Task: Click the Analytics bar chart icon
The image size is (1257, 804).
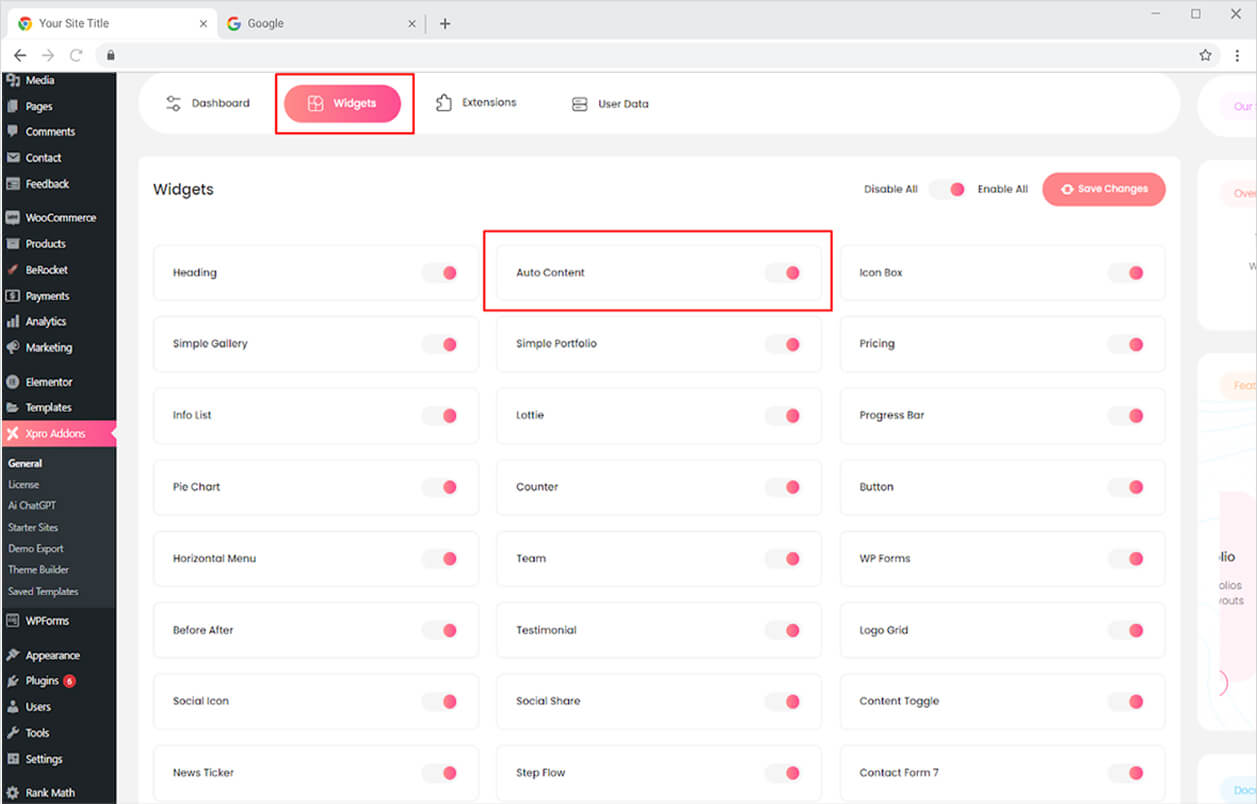Action: coord(12,322)
